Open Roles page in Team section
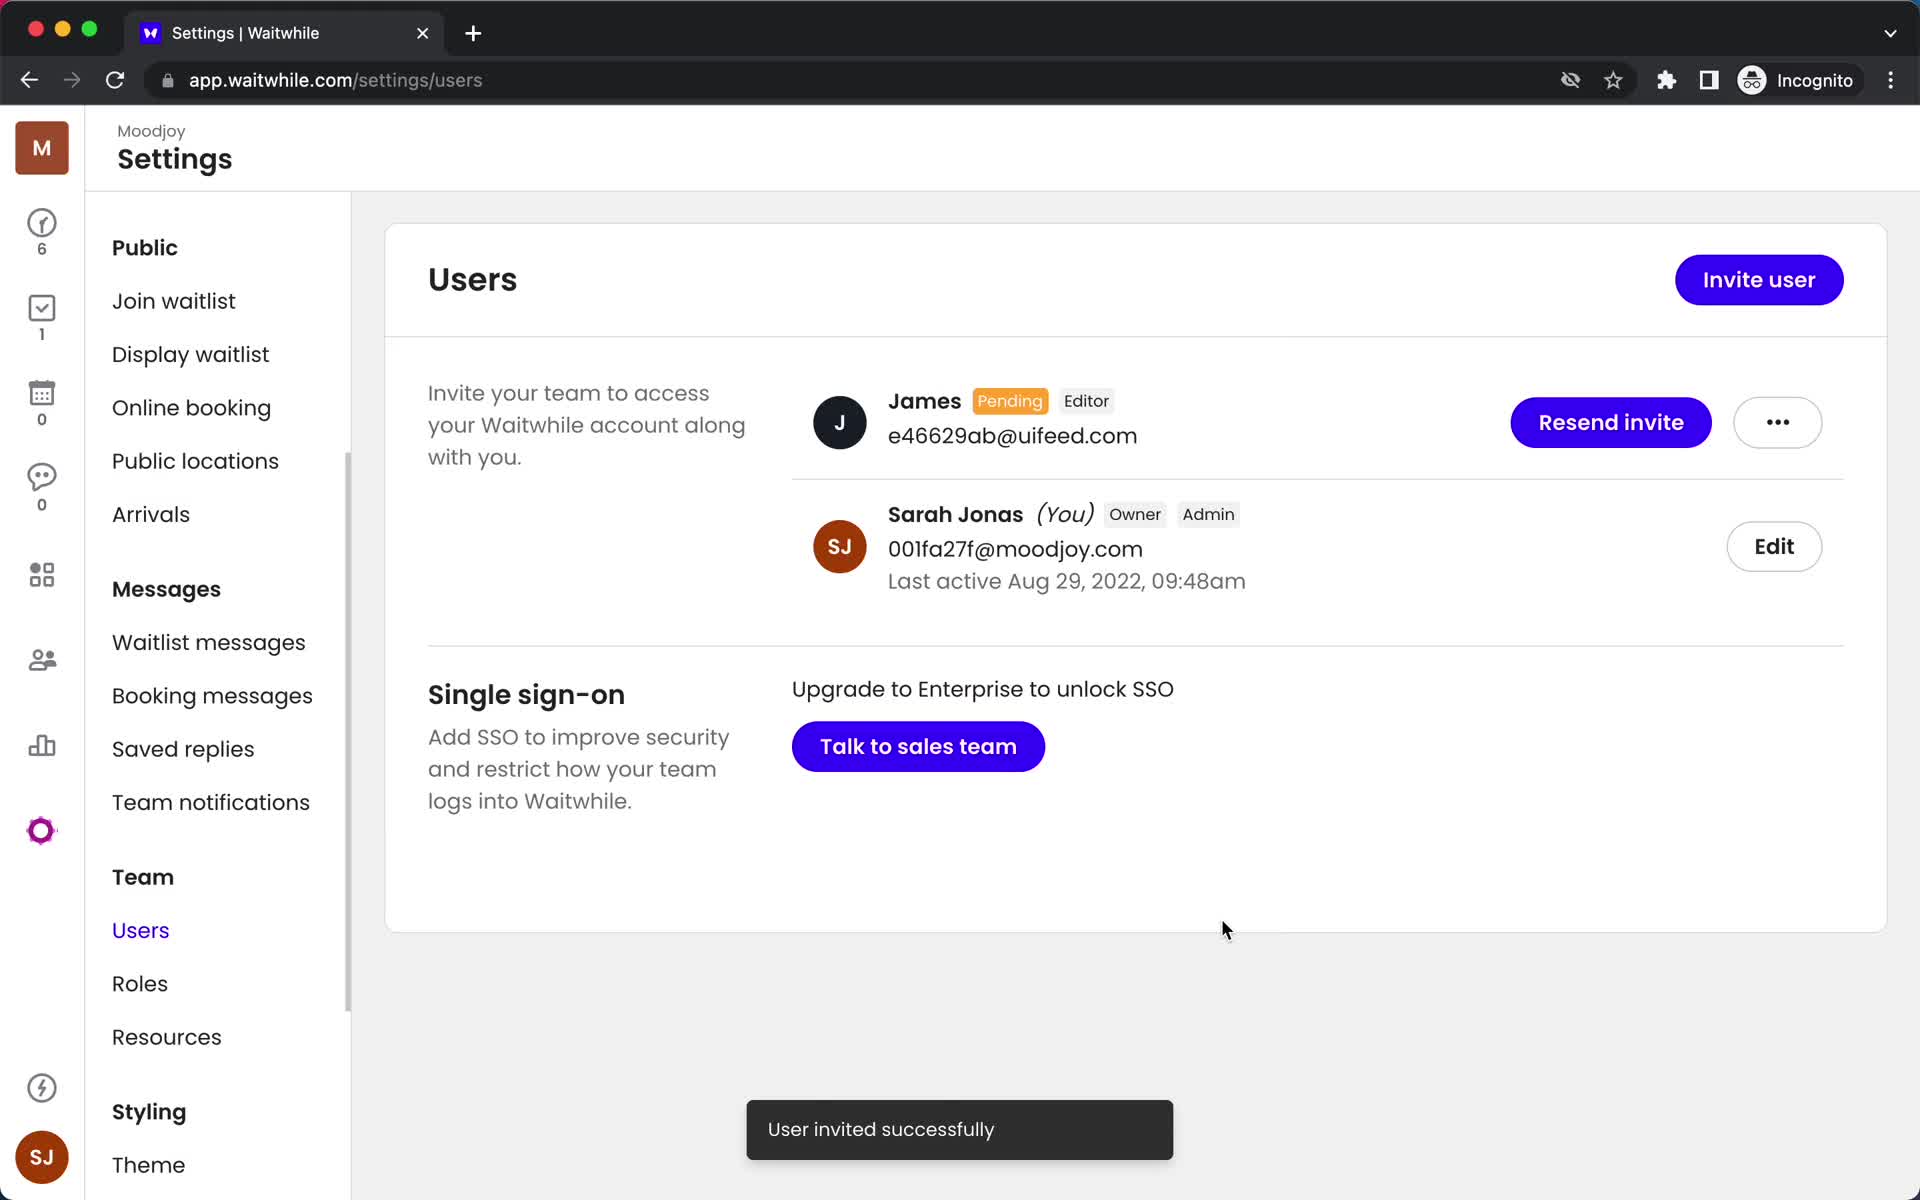Image resolution: width=1920 pixels, height=1200 pixels. pyautogui.click(x=140, y=984)
